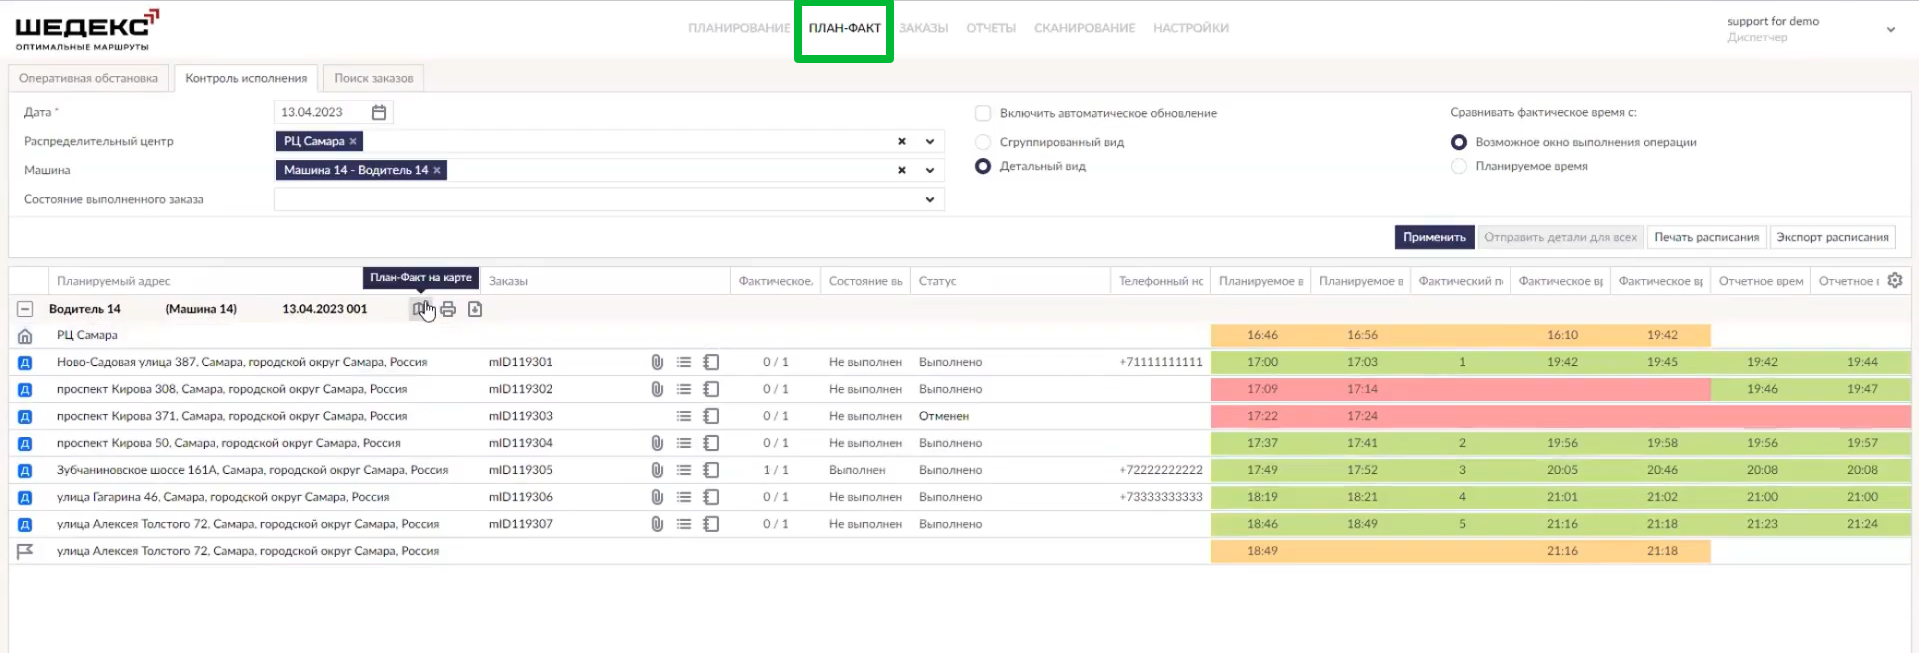Viewport: 1919px width, 653px height.
Task: Open the calendar picker next to the date
Action: point(379,112)
